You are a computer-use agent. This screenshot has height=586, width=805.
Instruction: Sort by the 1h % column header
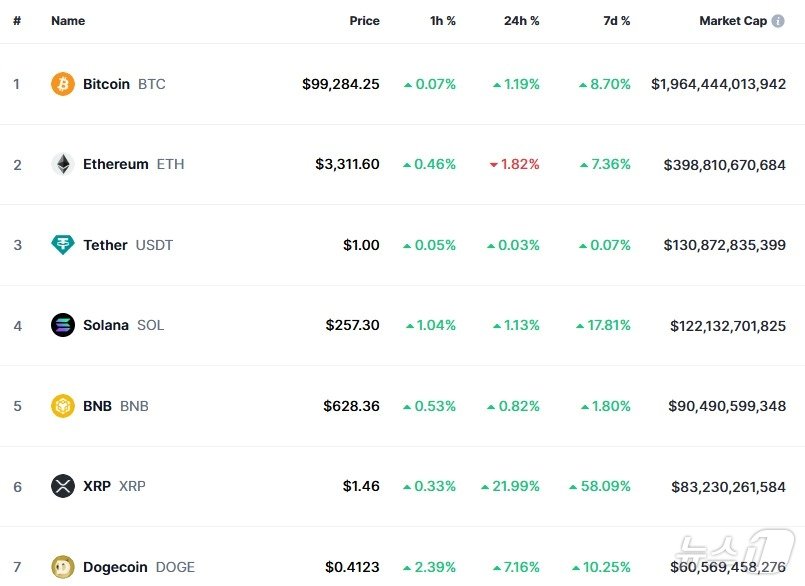click(443, 21)
